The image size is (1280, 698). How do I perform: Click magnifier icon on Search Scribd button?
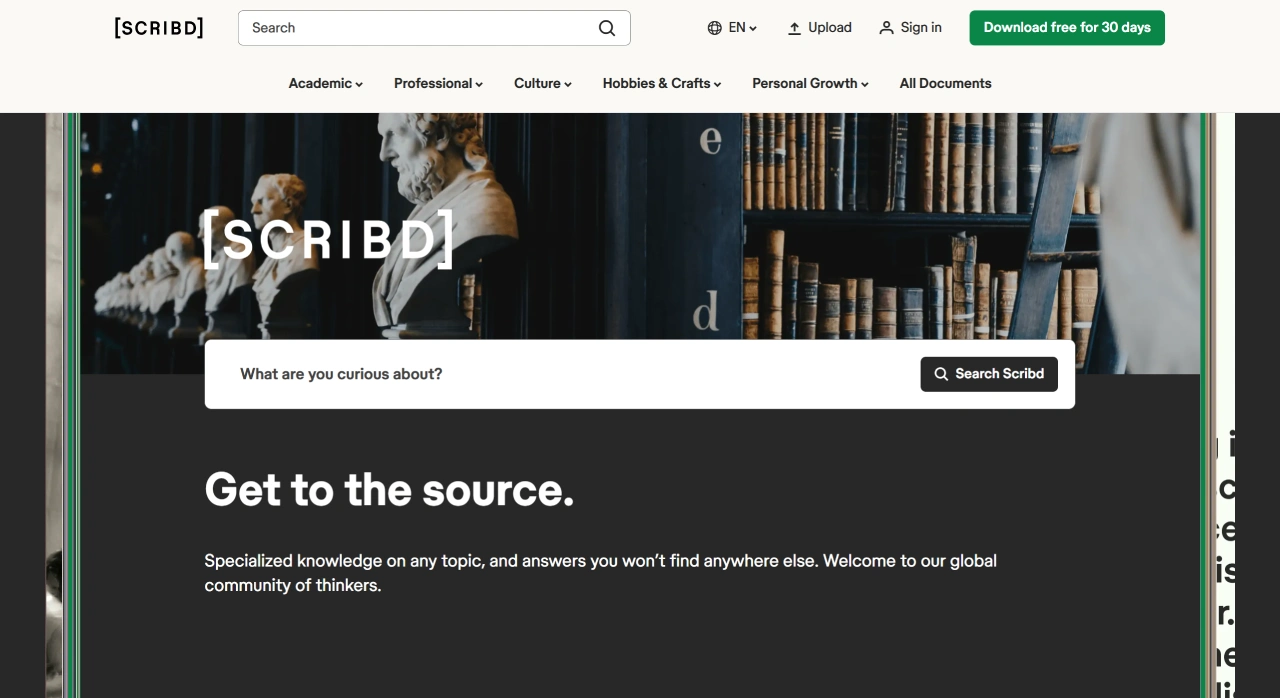(x=941, y=374)
